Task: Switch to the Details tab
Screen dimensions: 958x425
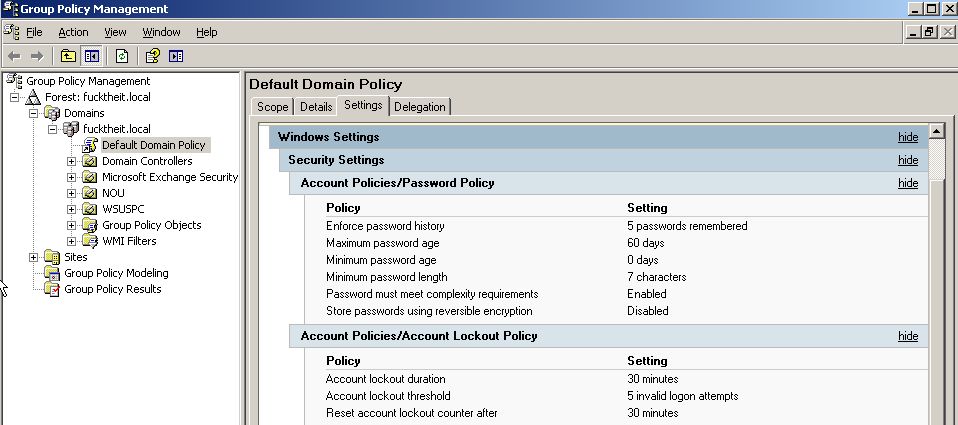Action: click(316, 107)
